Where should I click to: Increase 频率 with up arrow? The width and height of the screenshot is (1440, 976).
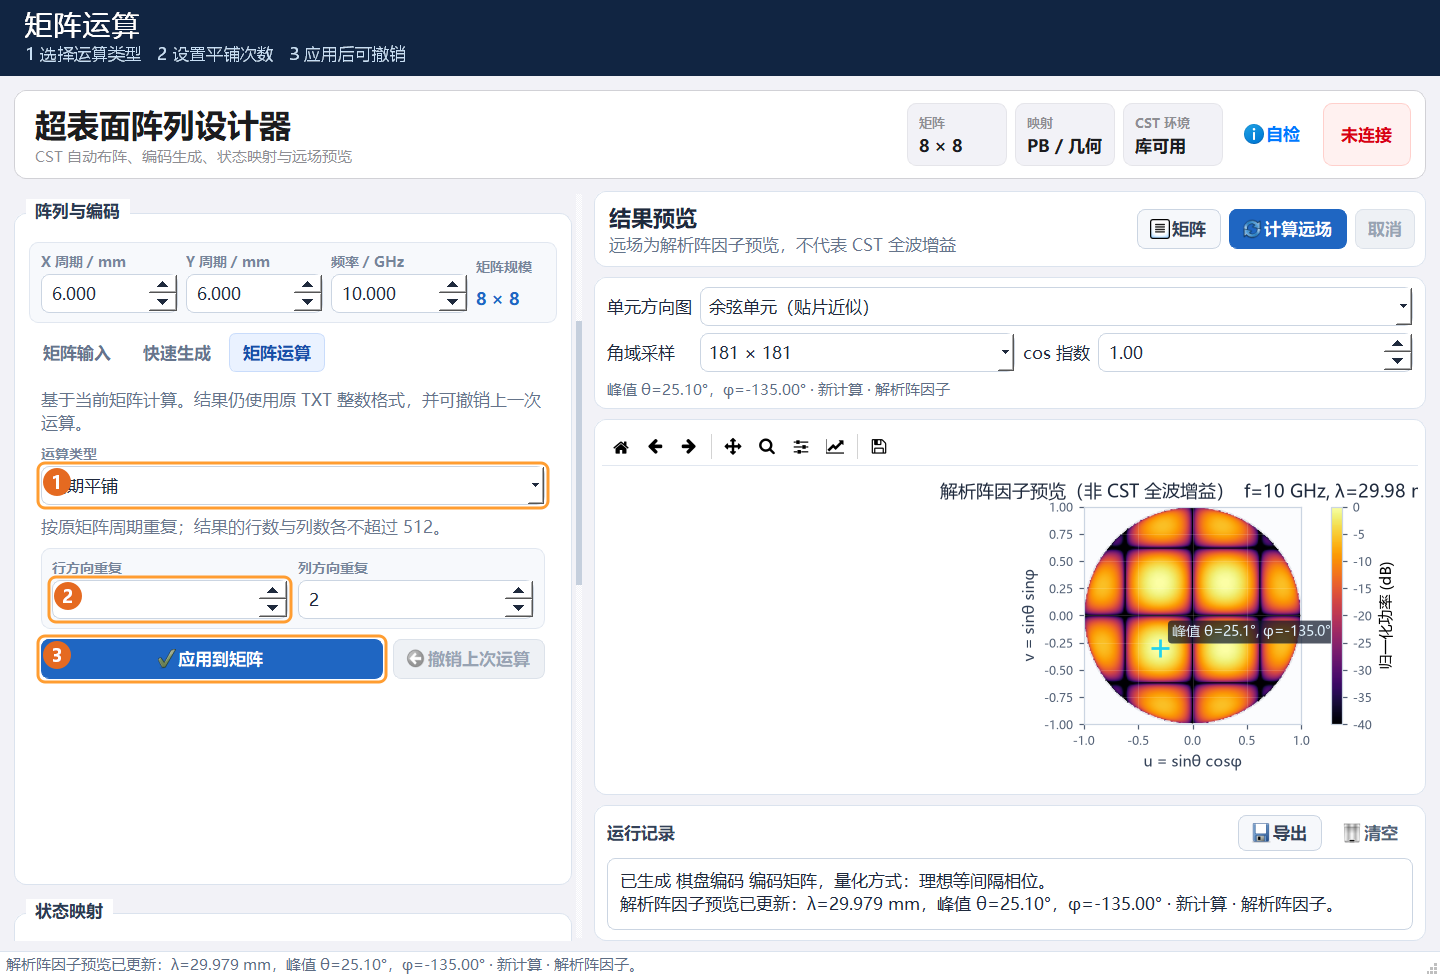tap(453, 285)
